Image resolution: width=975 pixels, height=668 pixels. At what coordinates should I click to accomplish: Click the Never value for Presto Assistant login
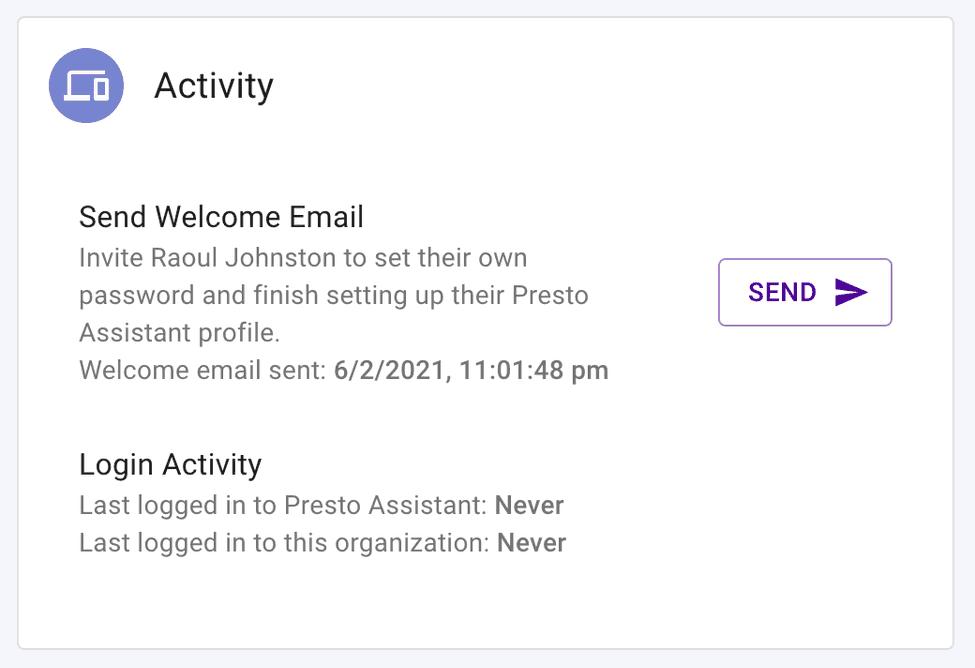pos(529,505)
